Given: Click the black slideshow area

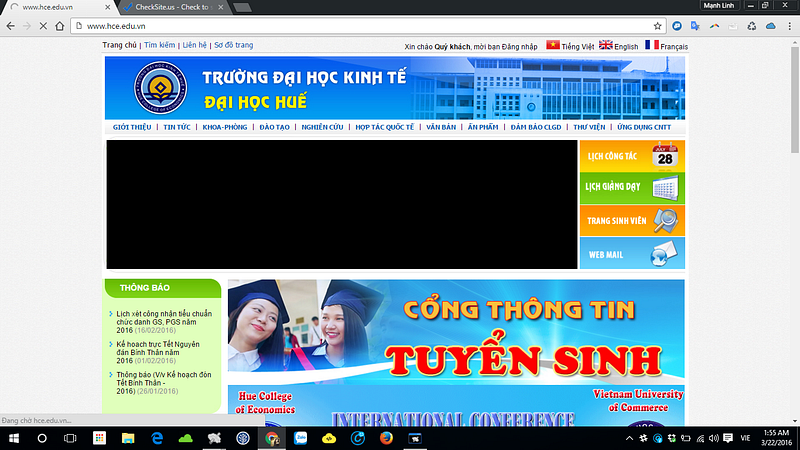Looking at the screenshot, I should [x=342, y=204].
